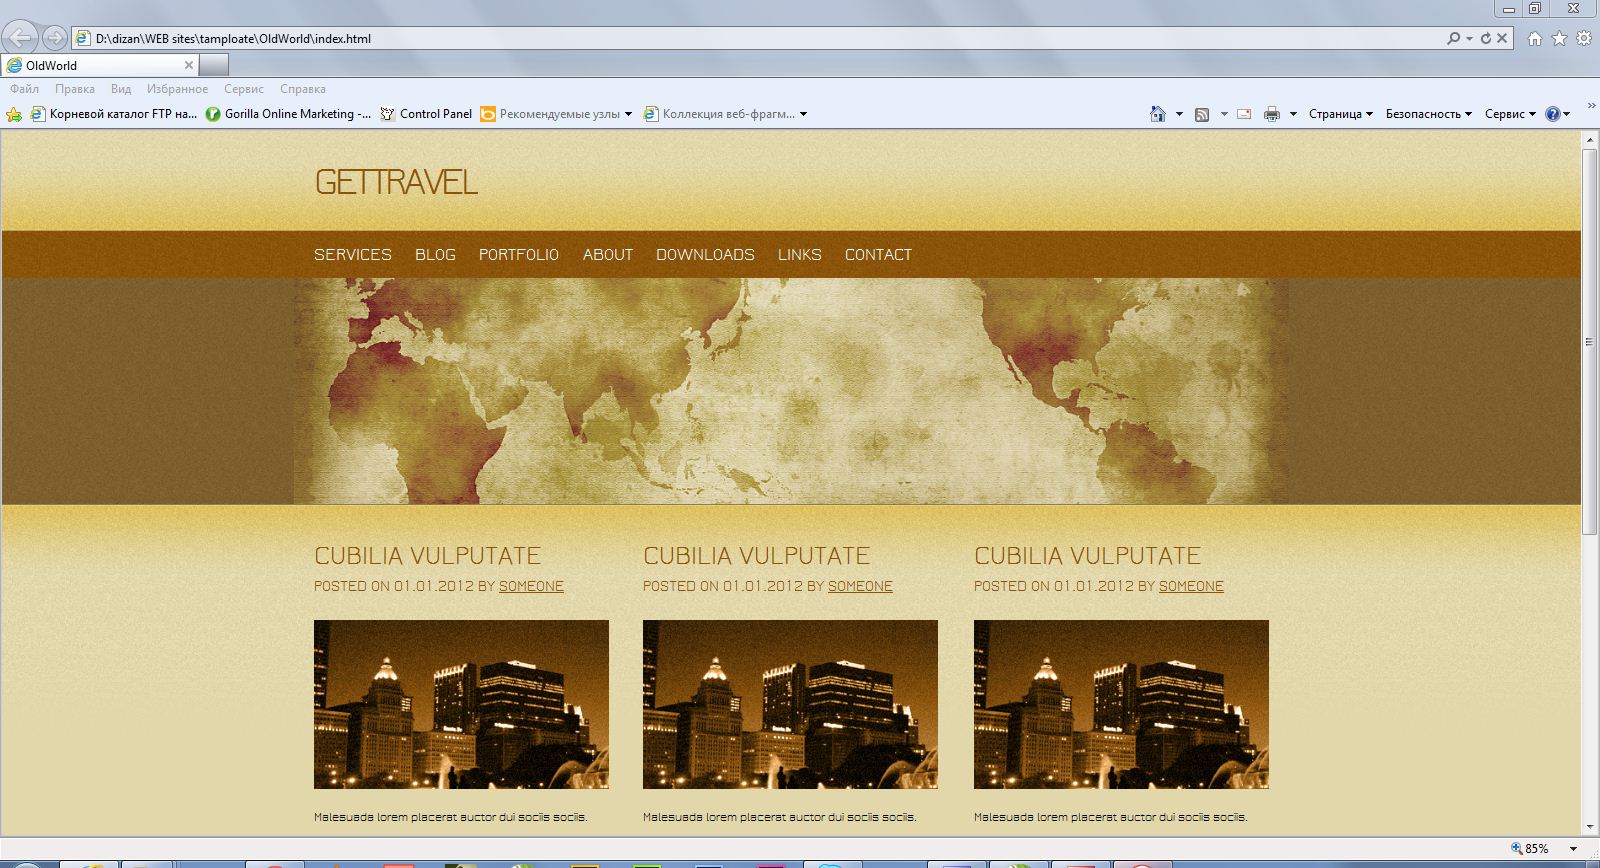Open the DOWNLOADS navigation link
The width and height of the screenshot is (1600, 868).
(705, 255)
